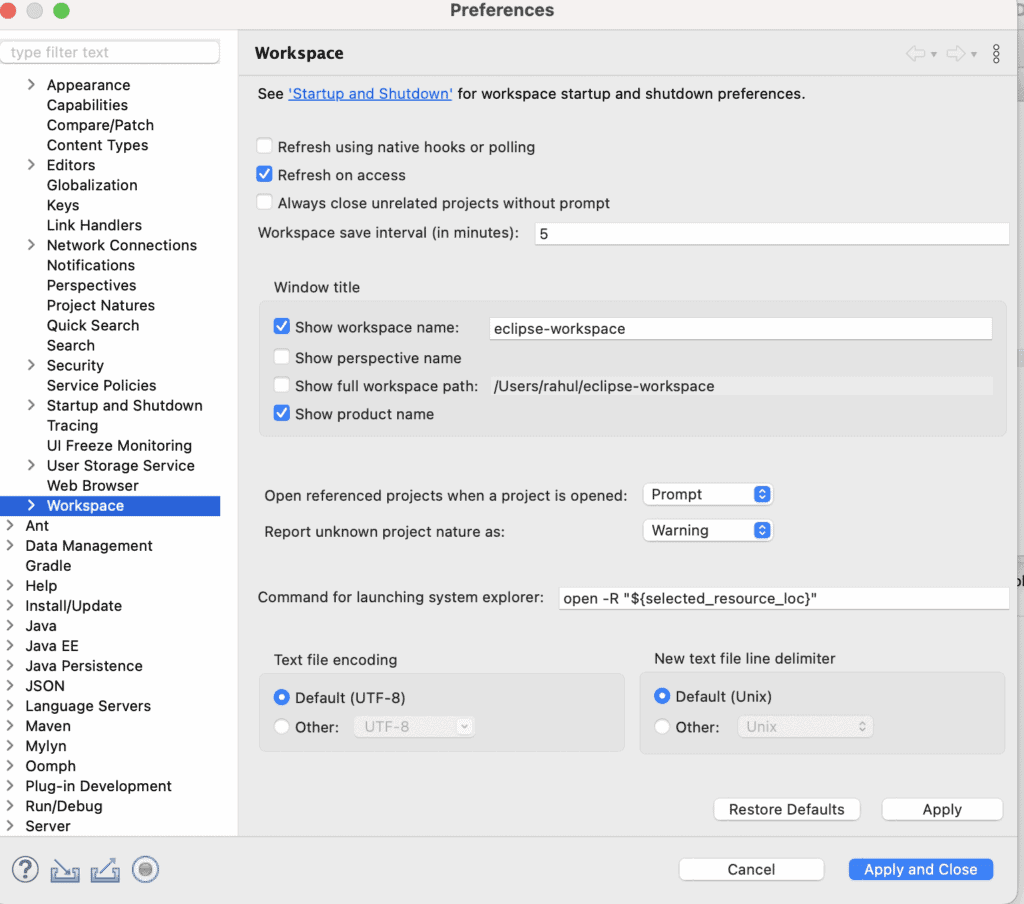Open the Unix line delimiter dropdown
The height and width of the screenshot is (904, 1024).
tap(805, 726)
